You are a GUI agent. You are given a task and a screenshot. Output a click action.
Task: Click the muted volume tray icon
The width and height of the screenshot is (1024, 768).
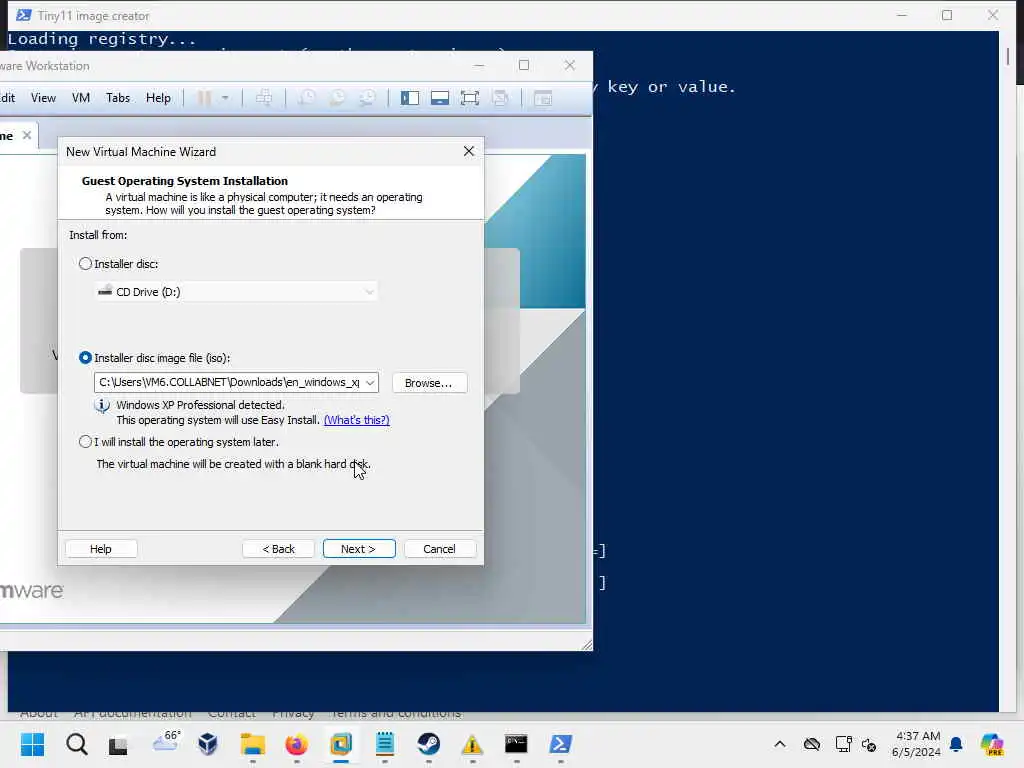[x=869, y=744]
